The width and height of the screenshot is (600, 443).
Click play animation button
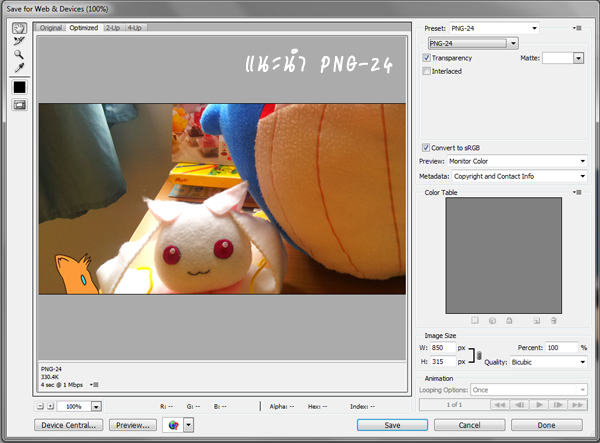pos(539,404)
